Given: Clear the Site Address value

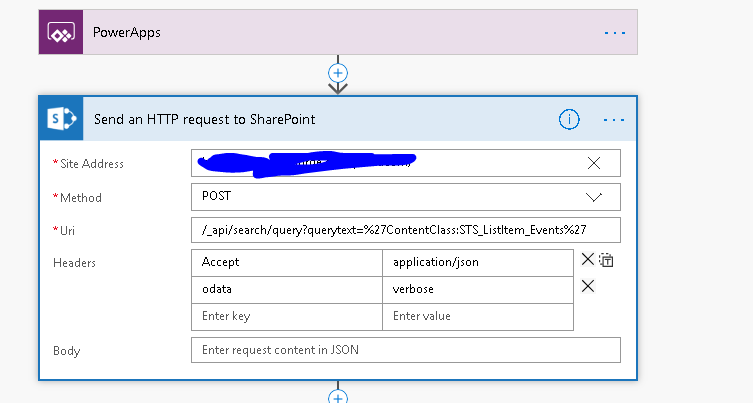Looking at the screenshot, I should pos(594,163).
